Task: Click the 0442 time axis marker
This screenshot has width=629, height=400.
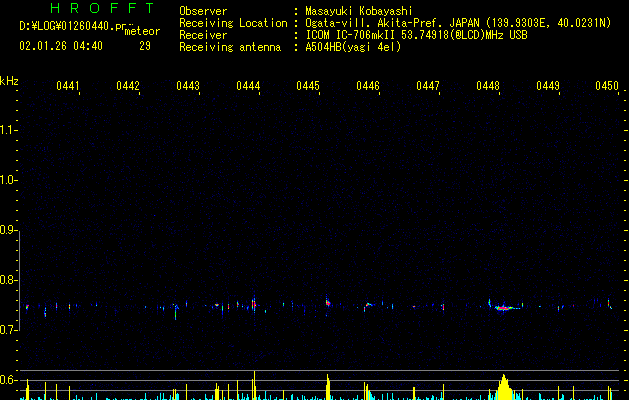Action: [128, 86]
